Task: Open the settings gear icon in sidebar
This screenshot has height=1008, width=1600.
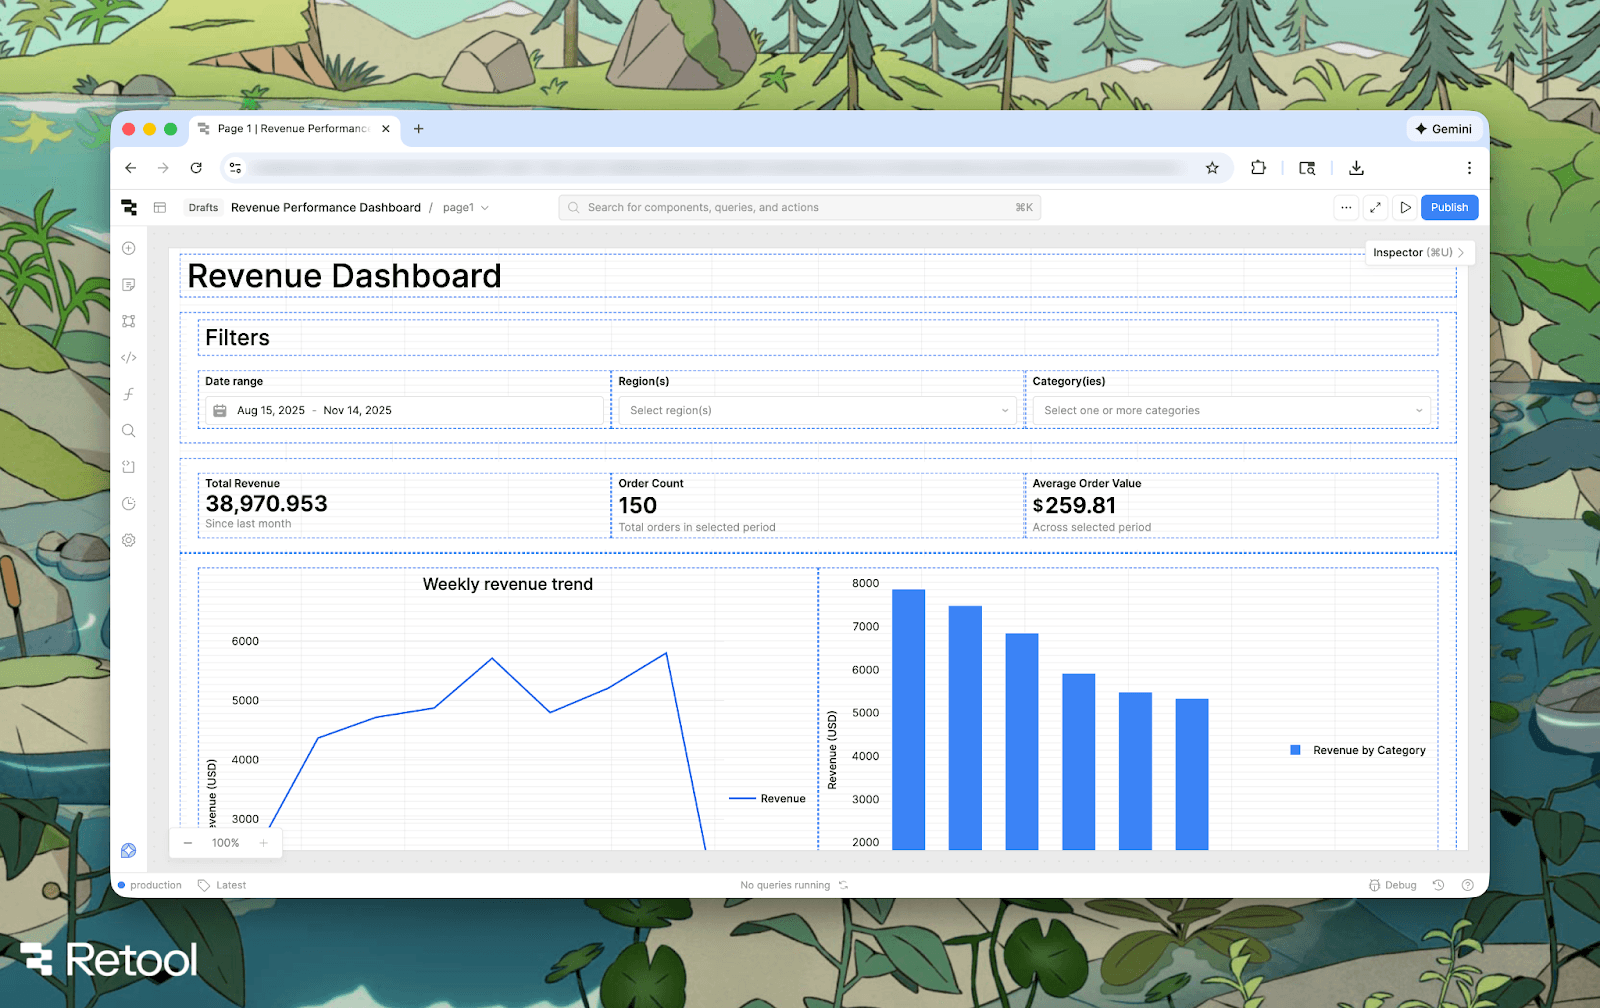Action: coord(129,540)
